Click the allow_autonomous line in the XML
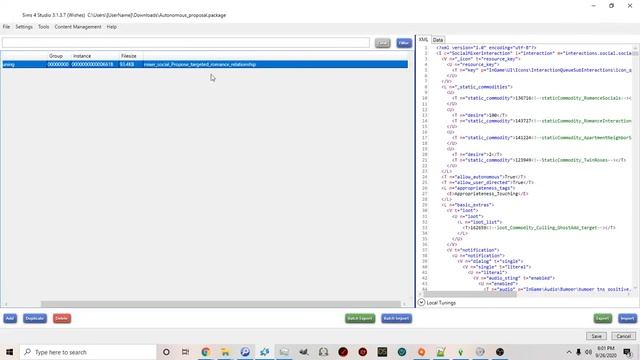This screenshot has height=360, width=640. point(484,177)
